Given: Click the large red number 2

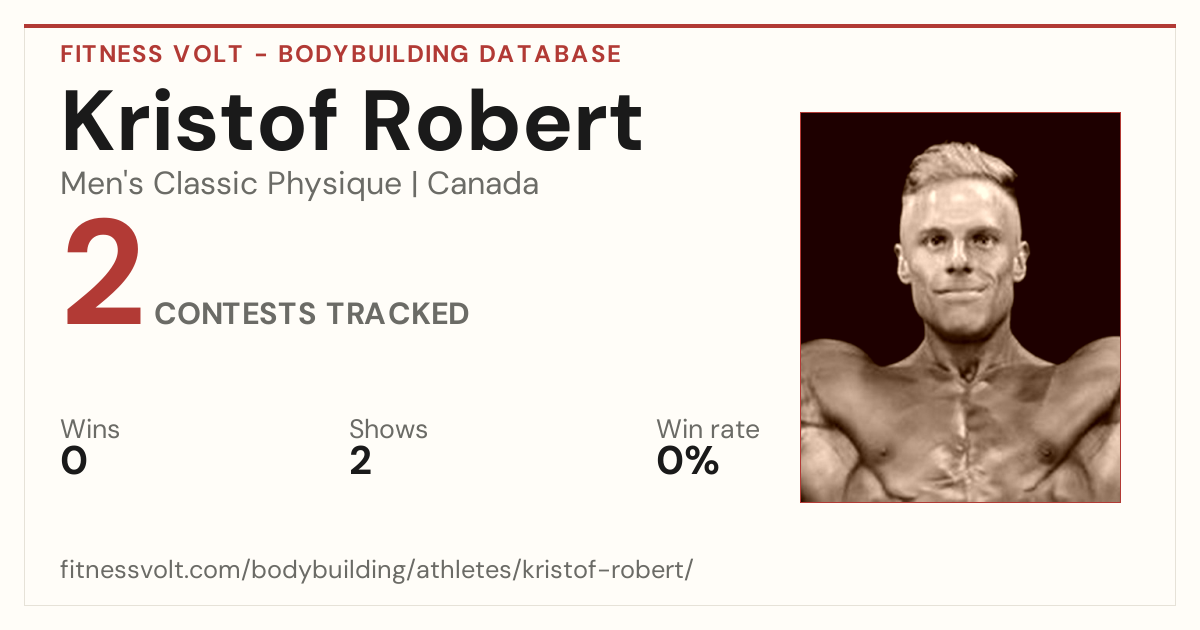Looking at the screenshot, I should point(104,276).
